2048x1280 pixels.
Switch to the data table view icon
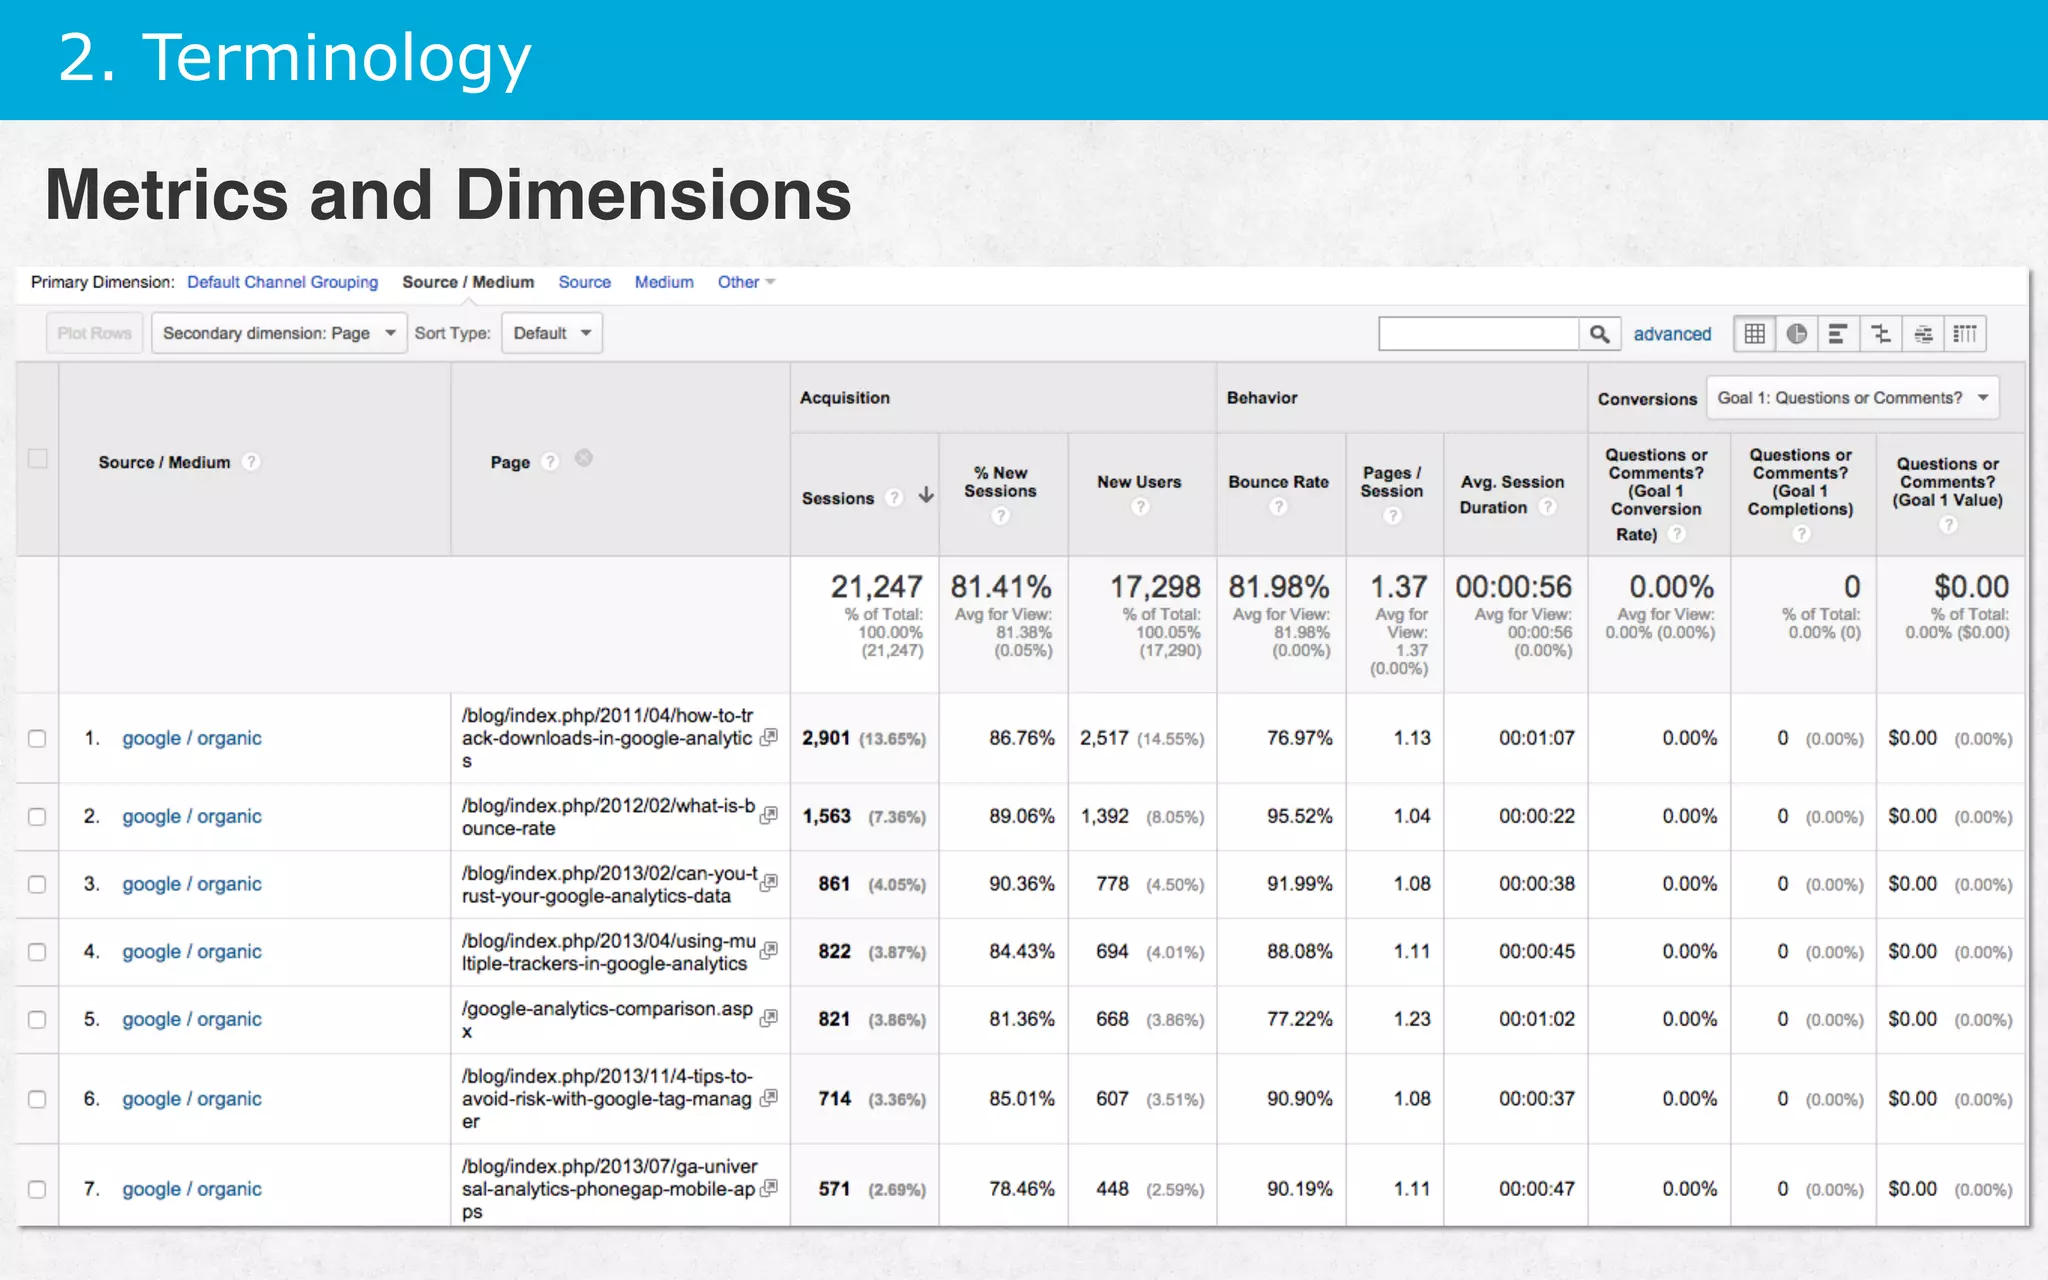pyautogui.click(x=1755, y=334)
